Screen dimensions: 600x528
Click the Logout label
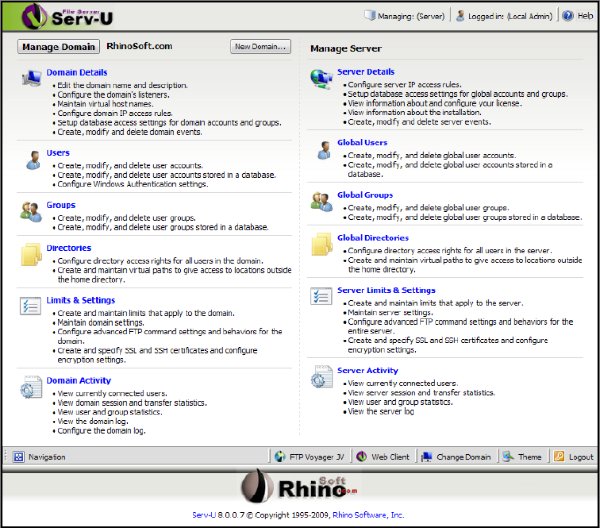(x=581, y=457)
